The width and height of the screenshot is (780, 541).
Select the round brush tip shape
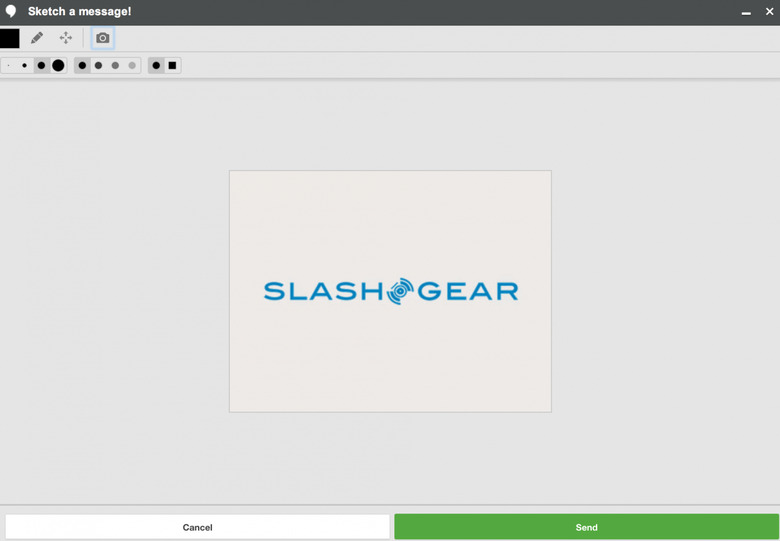point(156,66)
